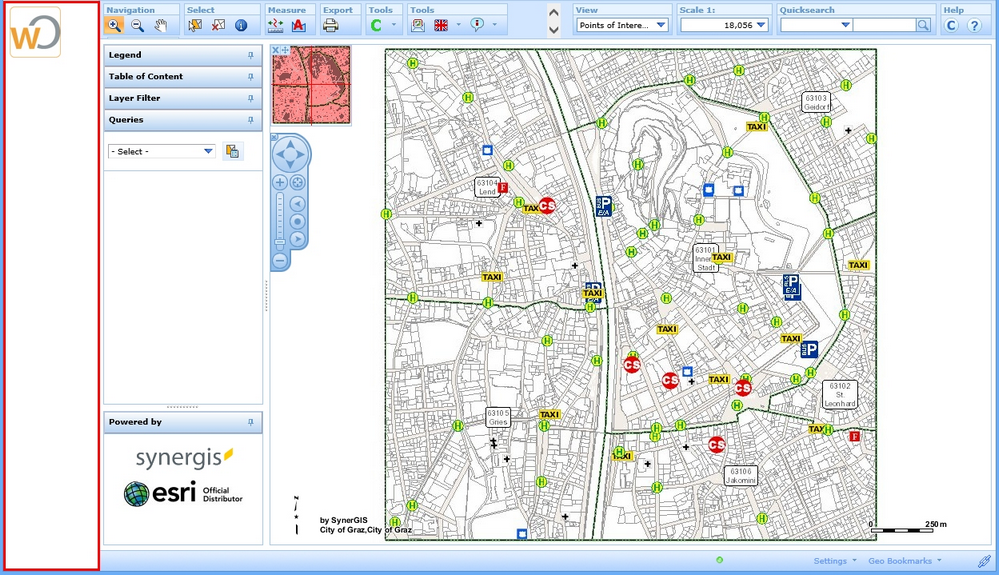999x575 pixels.
Task: Click the Identify info tool icon
Action: tap(241, 26)
